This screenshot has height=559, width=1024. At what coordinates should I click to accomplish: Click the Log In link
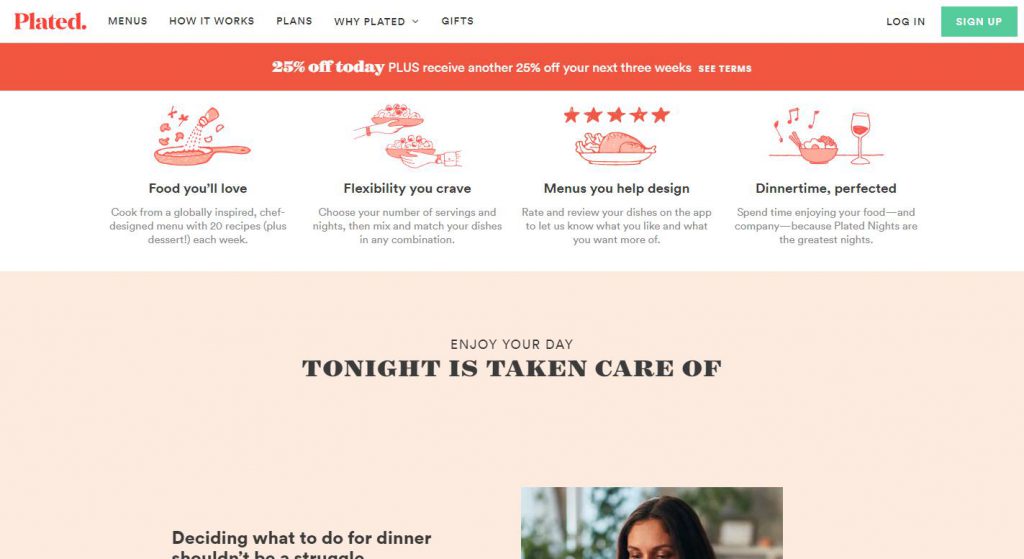pos(905,22)
